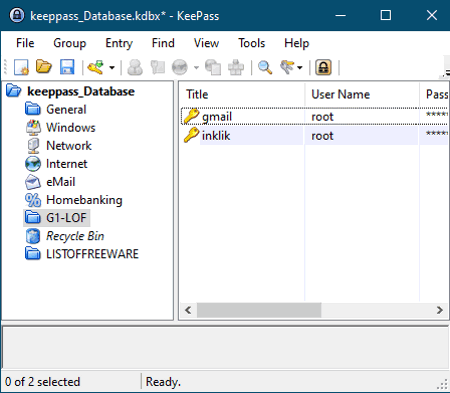The width and height of the screenshot is (450, 393).
Task: Select the Network group
Action: [x=69, y=146]
